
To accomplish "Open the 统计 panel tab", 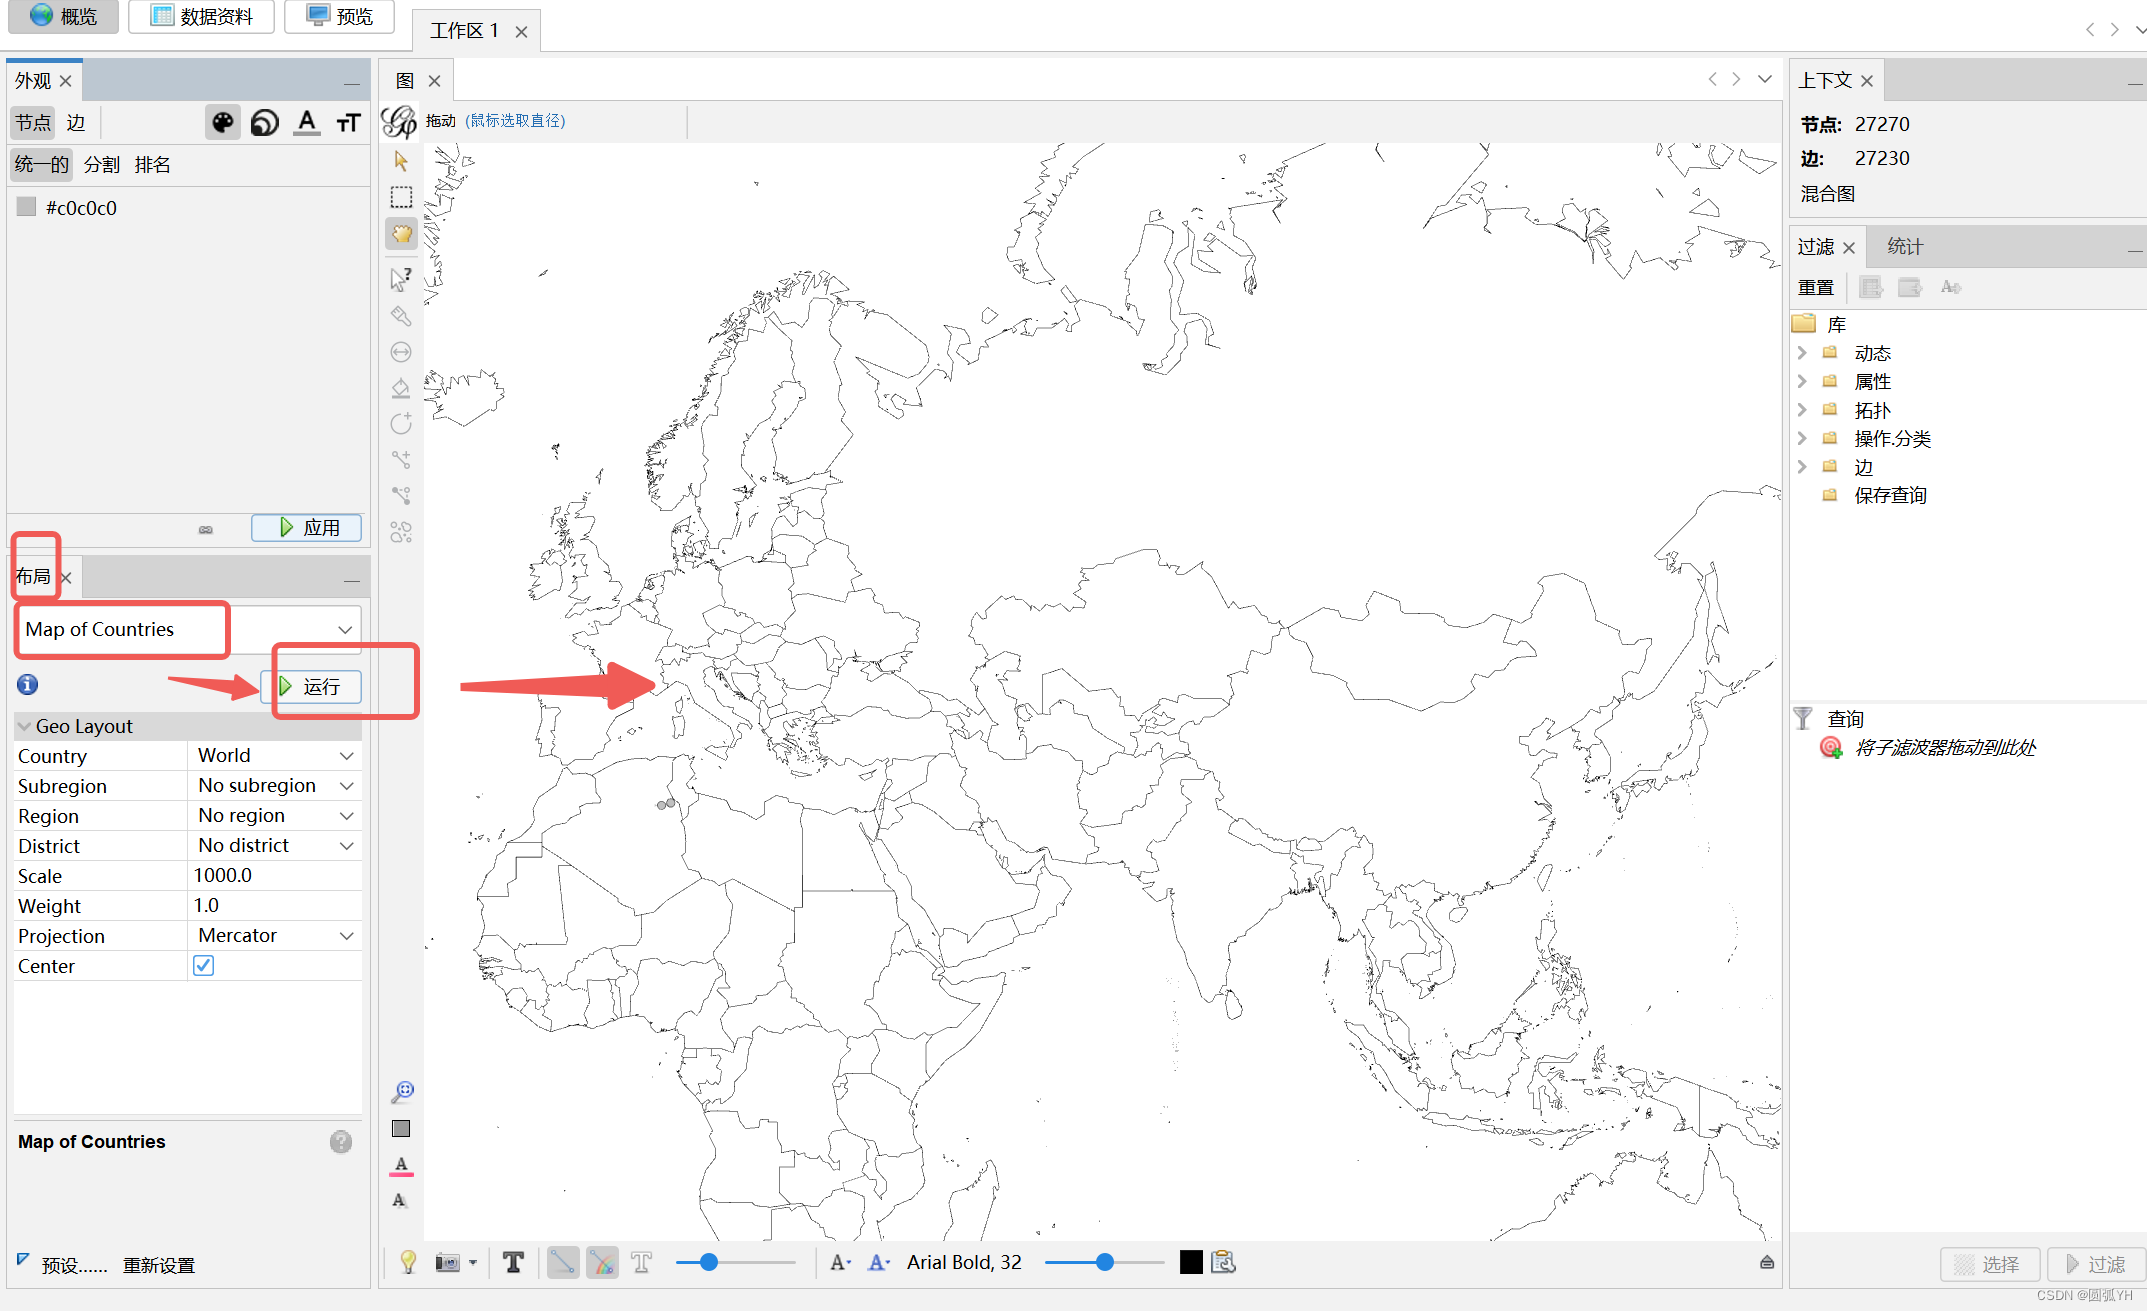I will (1903, 246).
